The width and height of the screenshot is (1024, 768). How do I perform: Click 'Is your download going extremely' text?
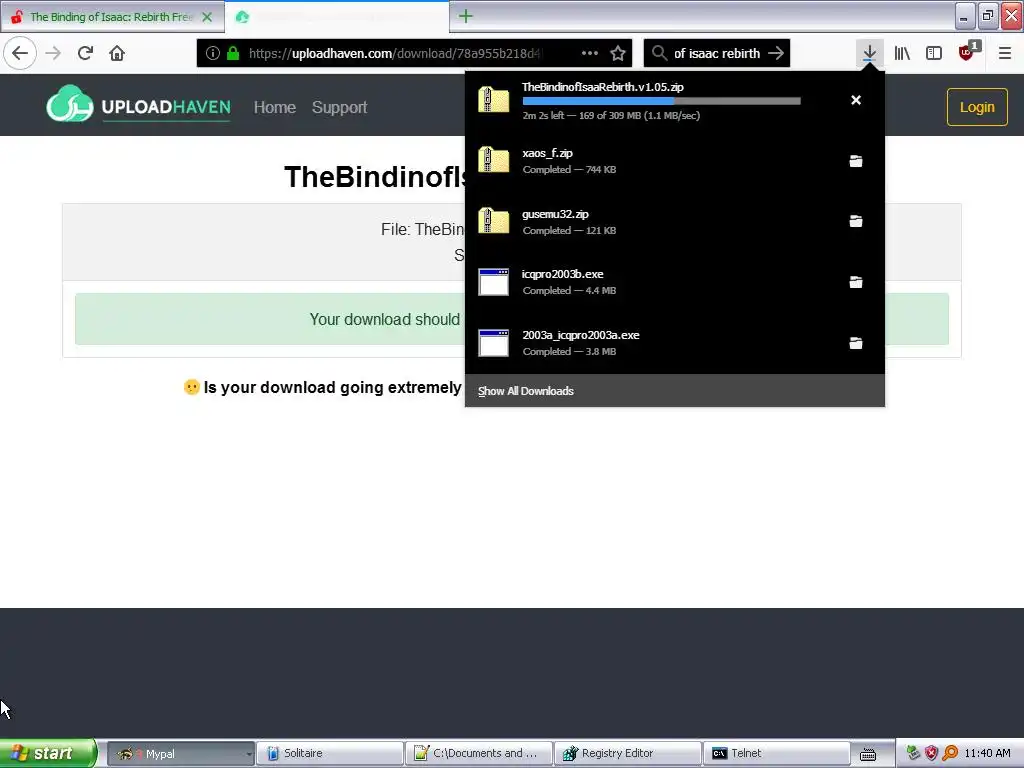point(332,387)
